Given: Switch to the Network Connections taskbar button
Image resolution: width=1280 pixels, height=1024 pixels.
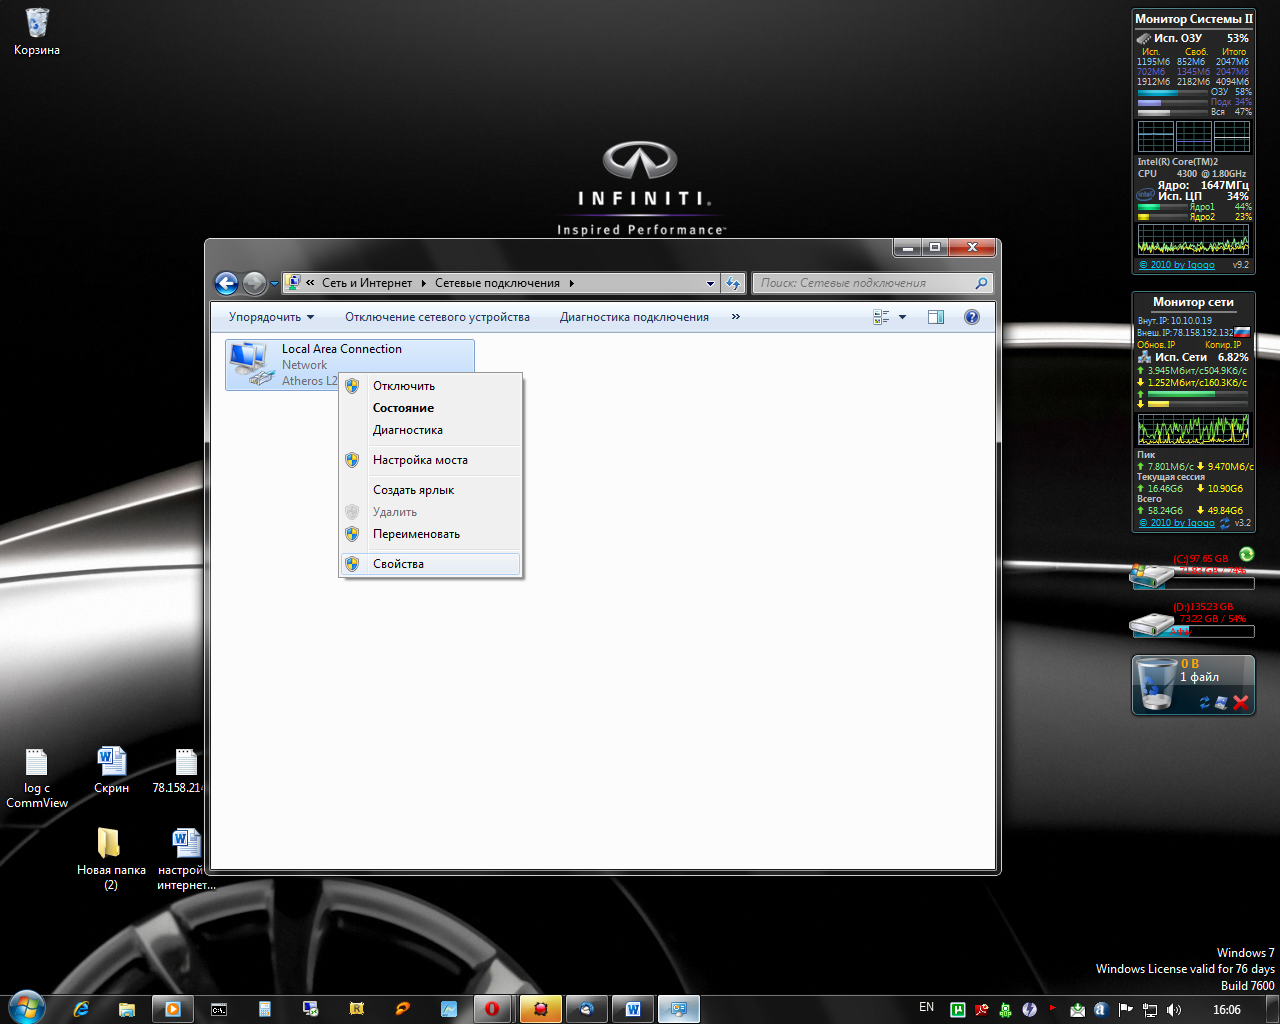Looking at the screenshot, I should (678, 1009).
